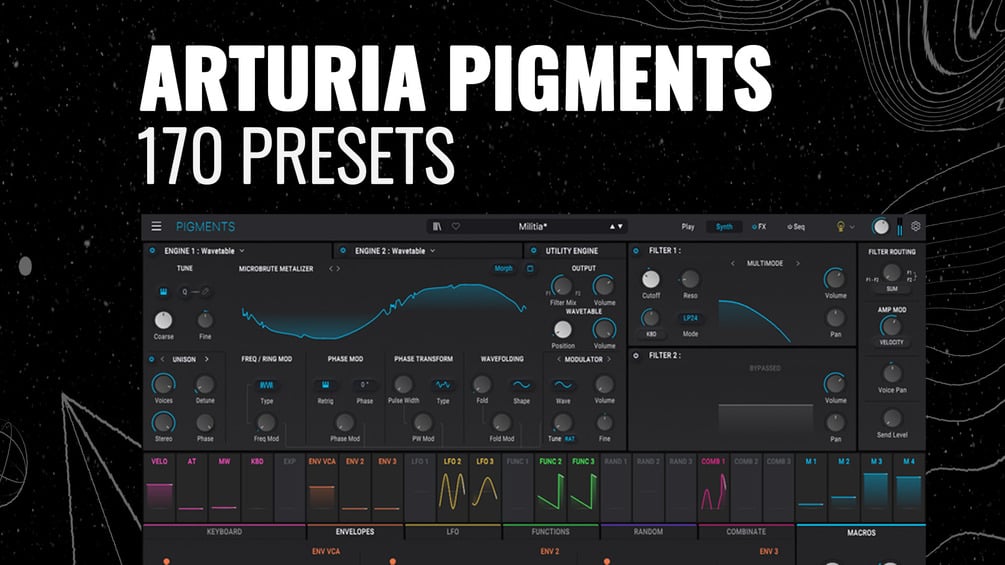Select the ENV VCA modulation source
The width and height of the screenshot is (1005, 565).
(322, 486)
